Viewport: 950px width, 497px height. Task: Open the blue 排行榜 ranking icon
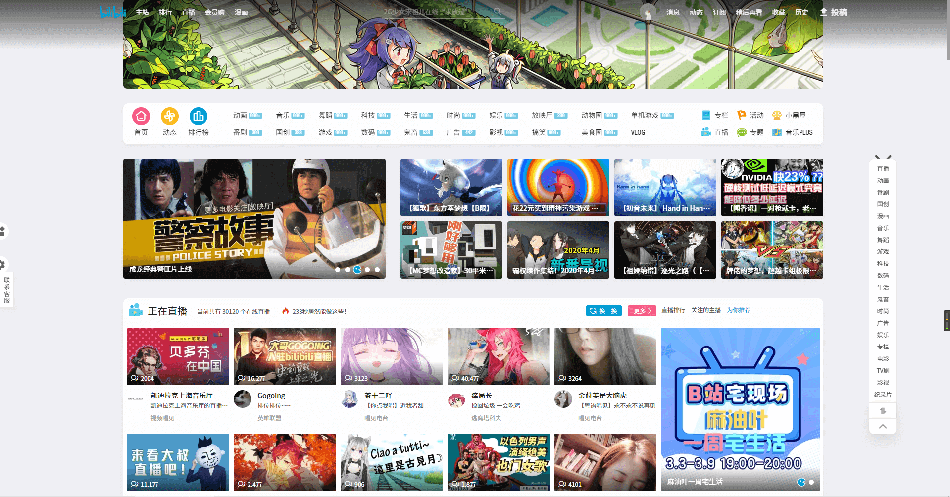[198, 116]
